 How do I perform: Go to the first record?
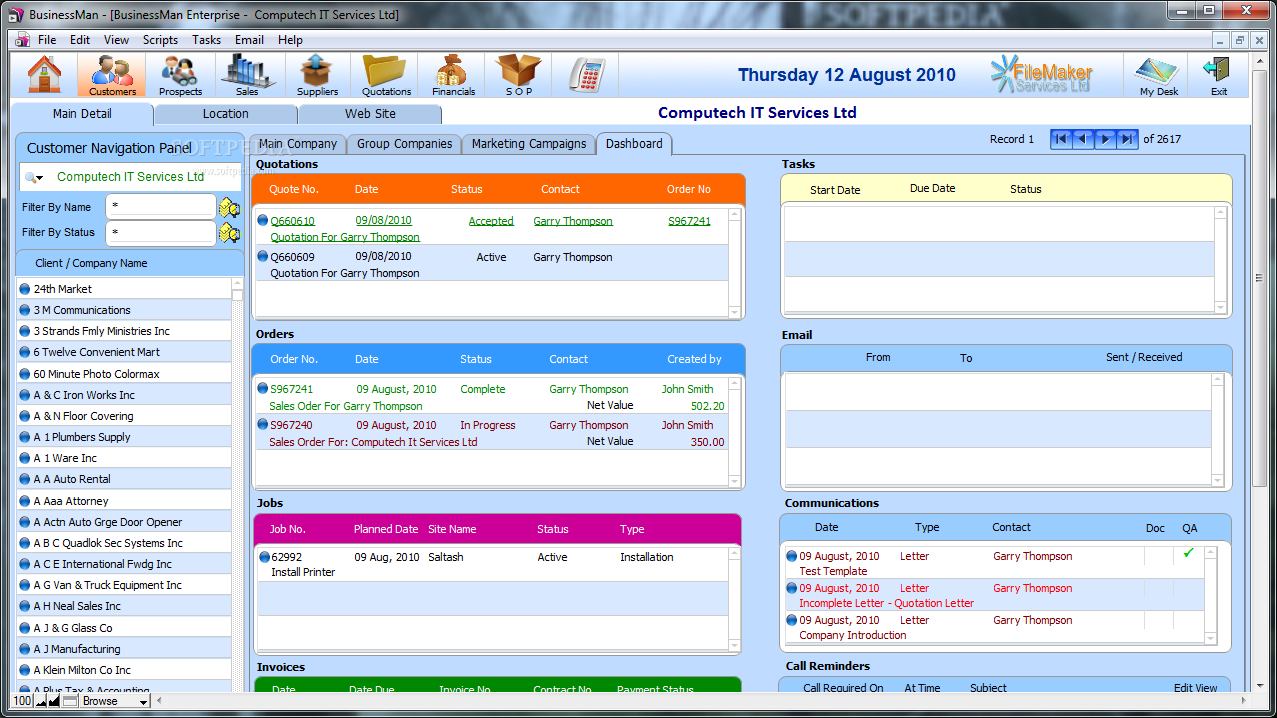pyautogui.click(x=1061, y=139)
